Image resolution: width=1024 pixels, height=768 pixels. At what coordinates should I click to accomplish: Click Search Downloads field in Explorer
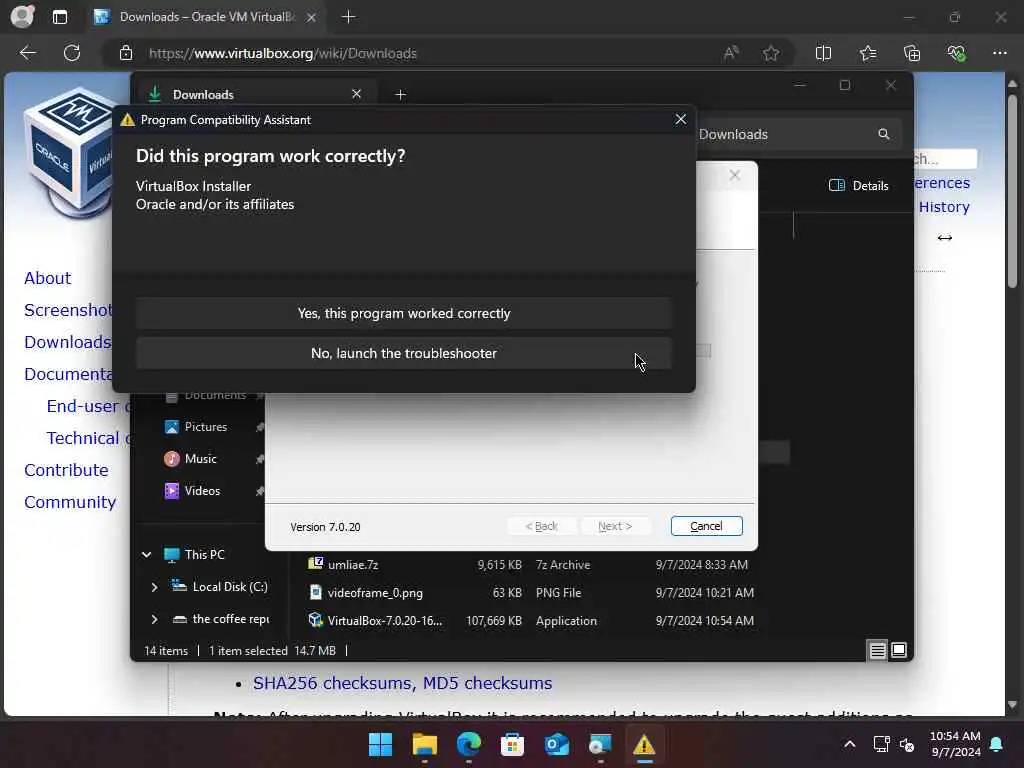click(784, 134)
